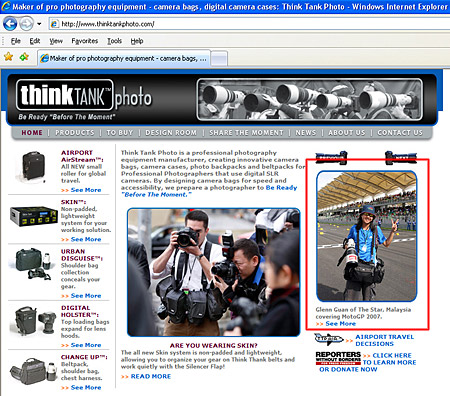Click the AIRPORT AirStream heading
This screenshot has width=450, height=396.
coord(82,156)
